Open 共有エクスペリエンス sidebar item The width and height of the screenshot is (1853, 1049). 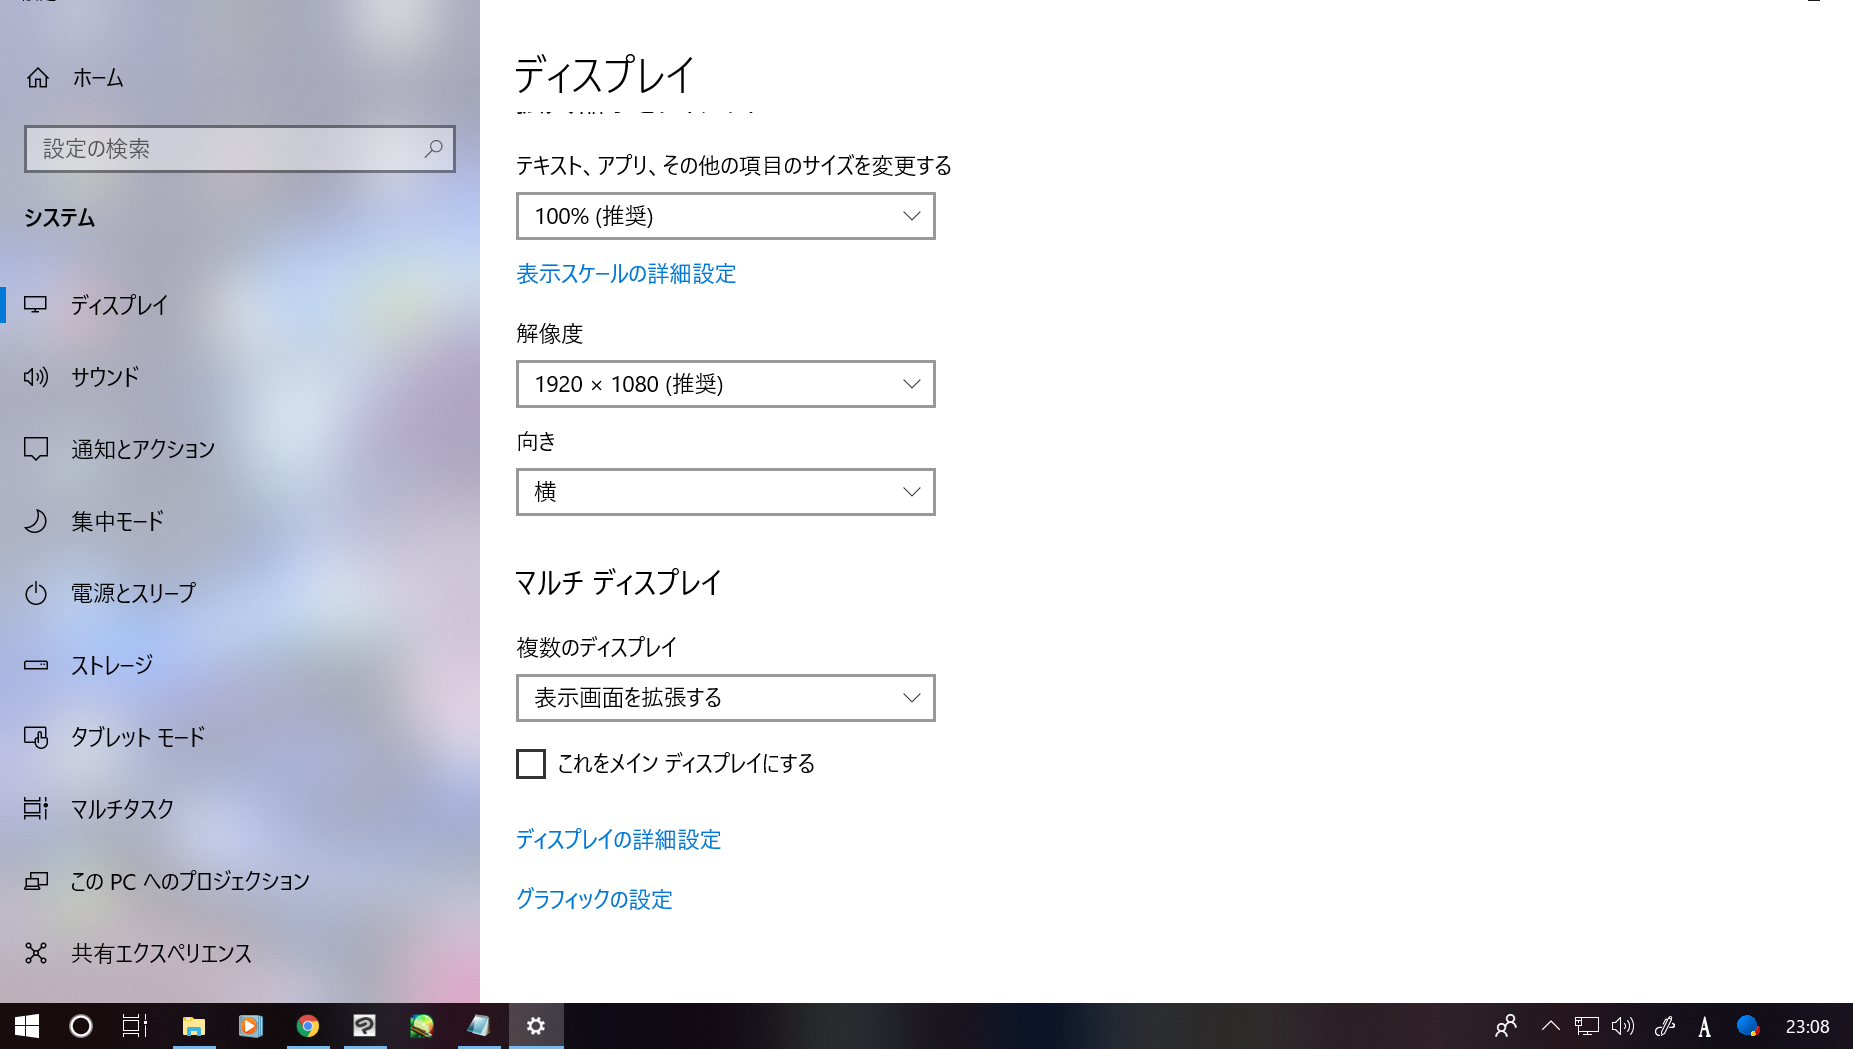pyautogui.click(x=240, y=953)
